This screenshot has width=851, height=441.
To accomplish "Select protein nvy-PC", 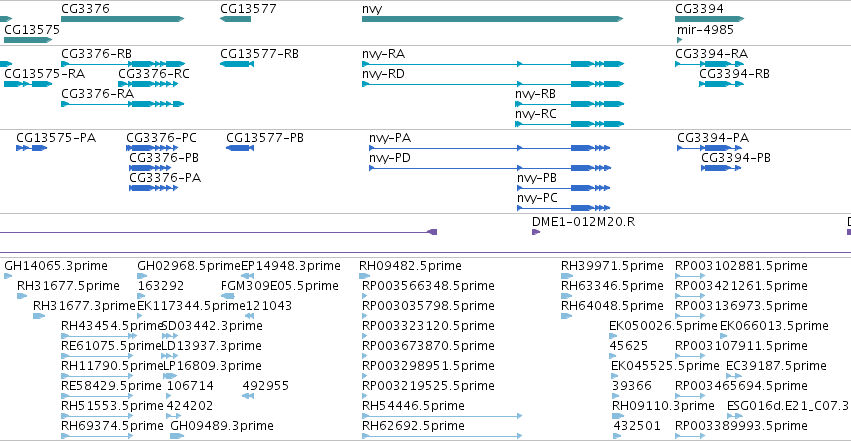I will tap(563, 208).
